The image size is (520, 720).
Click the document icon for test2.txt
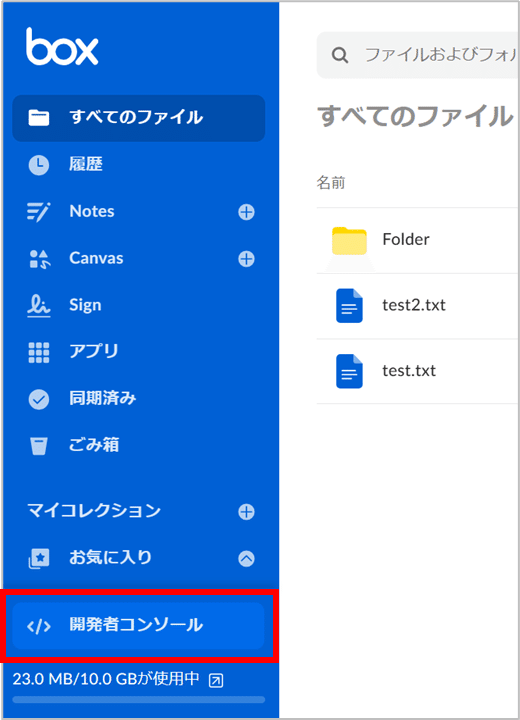349,306
